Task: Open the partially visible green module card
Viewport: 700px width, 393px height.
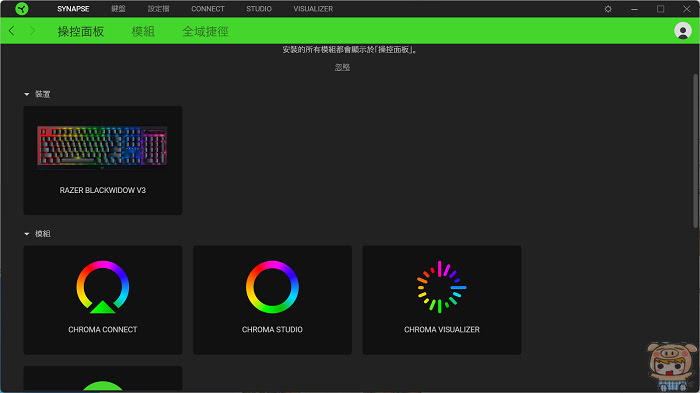Action: [x=103, y=379]
